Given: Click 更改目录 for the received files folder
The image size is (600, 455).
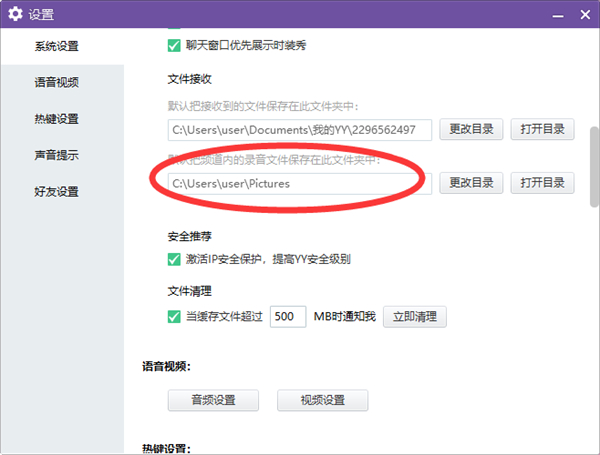Looking at the screenshot, I should click(471, 130).
